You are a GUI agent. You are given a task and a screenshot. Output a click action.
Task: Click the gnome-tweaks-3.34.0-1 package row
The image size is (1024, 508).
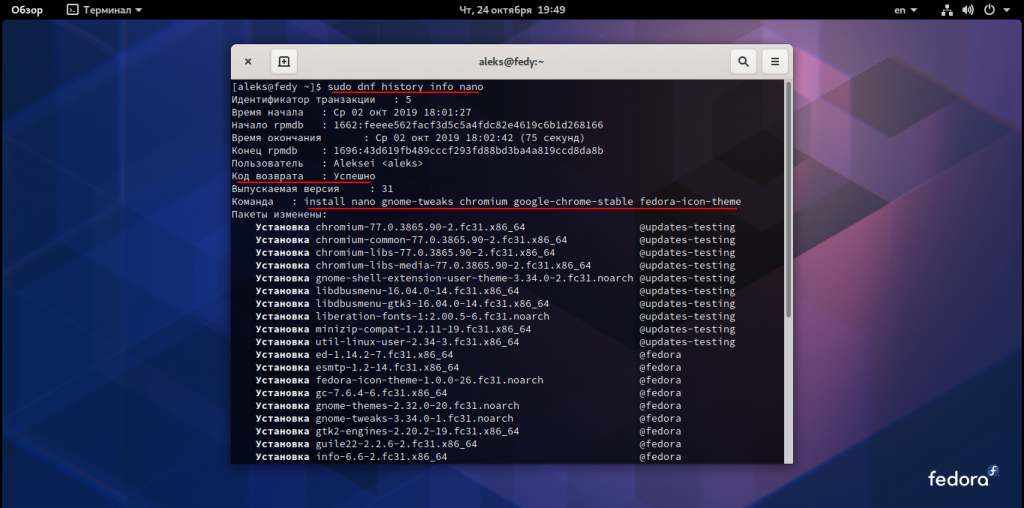pyautogui.click(x=468, y=418)
